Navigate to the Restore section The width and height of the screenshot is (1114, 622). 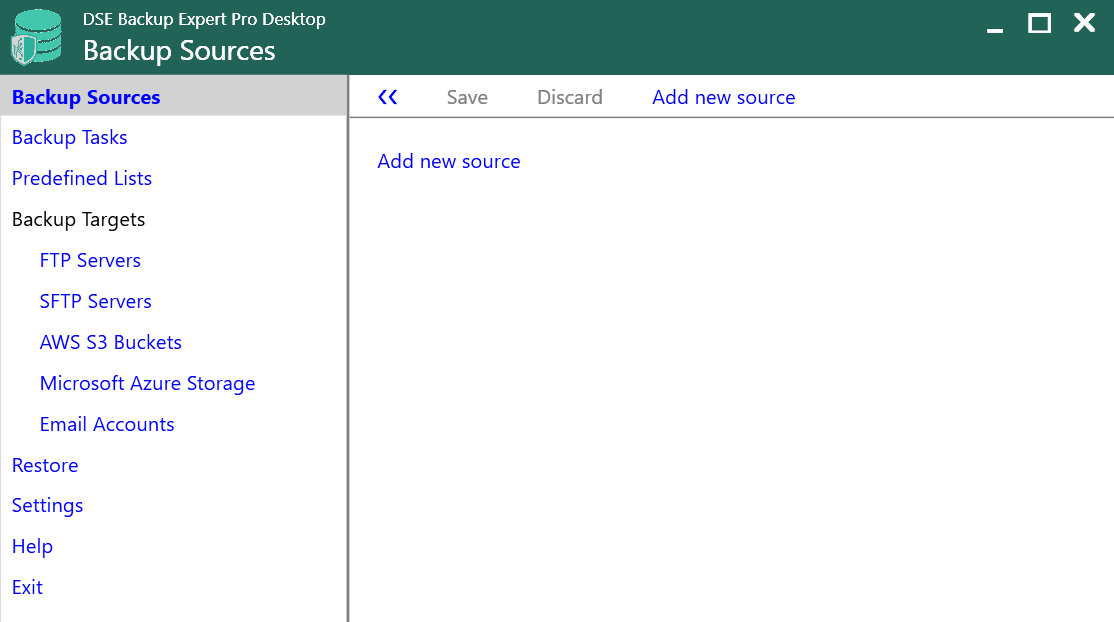45,466
